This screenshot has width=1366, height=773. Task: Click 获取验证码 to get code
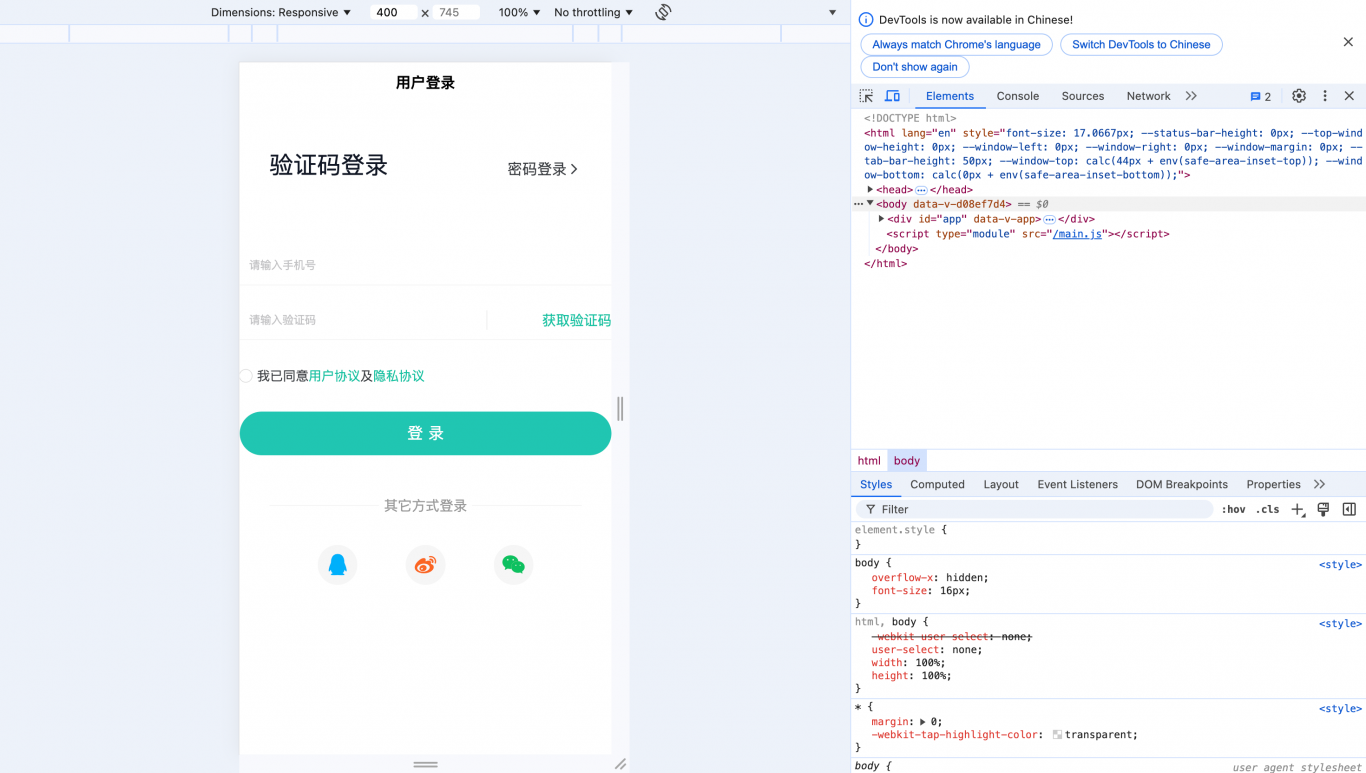point(576,320)
